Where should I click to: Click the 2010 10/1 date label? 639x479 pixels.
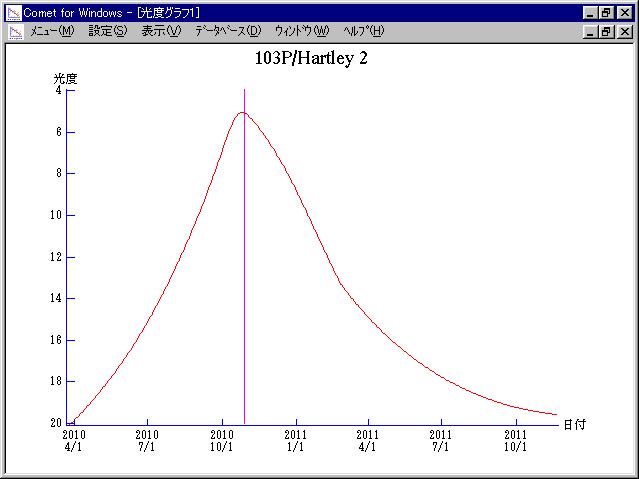click(x=222, y=440)
